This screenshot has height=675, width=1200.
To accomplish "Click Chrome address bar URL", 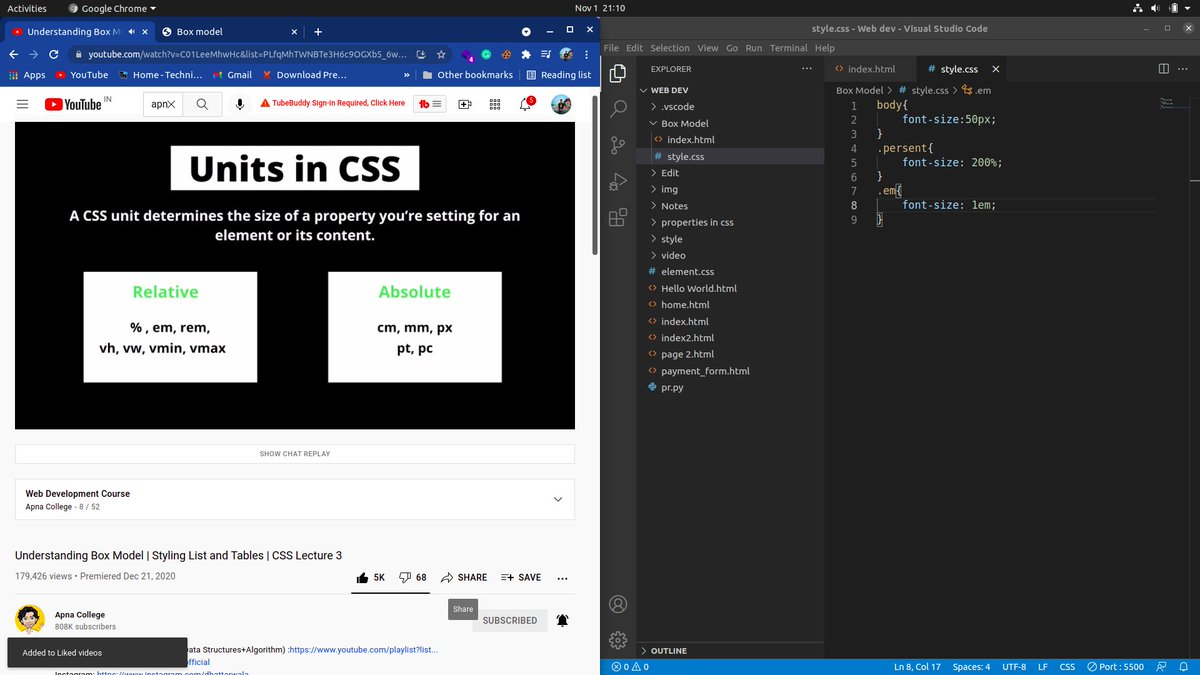I will [x=247, y=54].
